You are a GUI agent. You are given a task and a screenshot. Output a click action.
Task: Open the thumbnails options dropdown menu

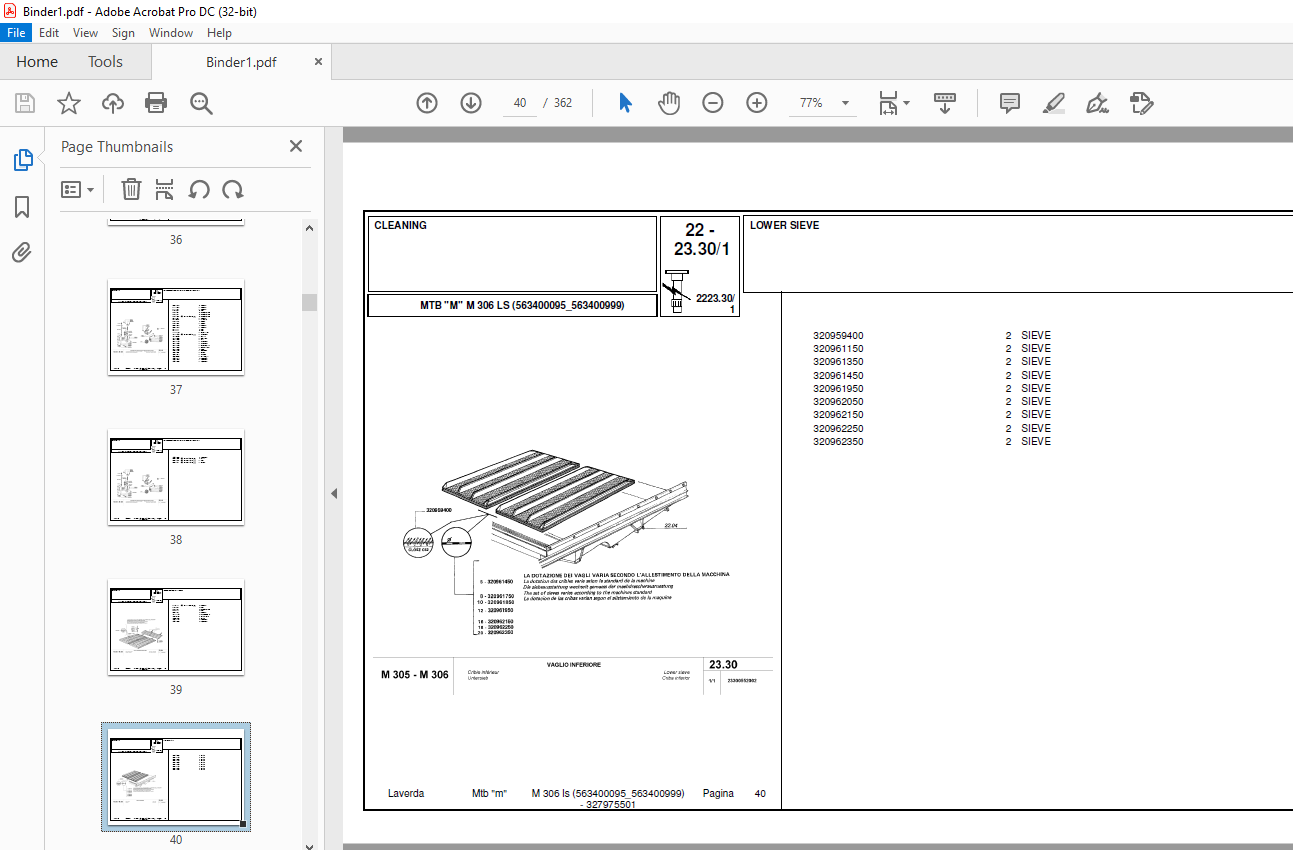tap(78, 189)
